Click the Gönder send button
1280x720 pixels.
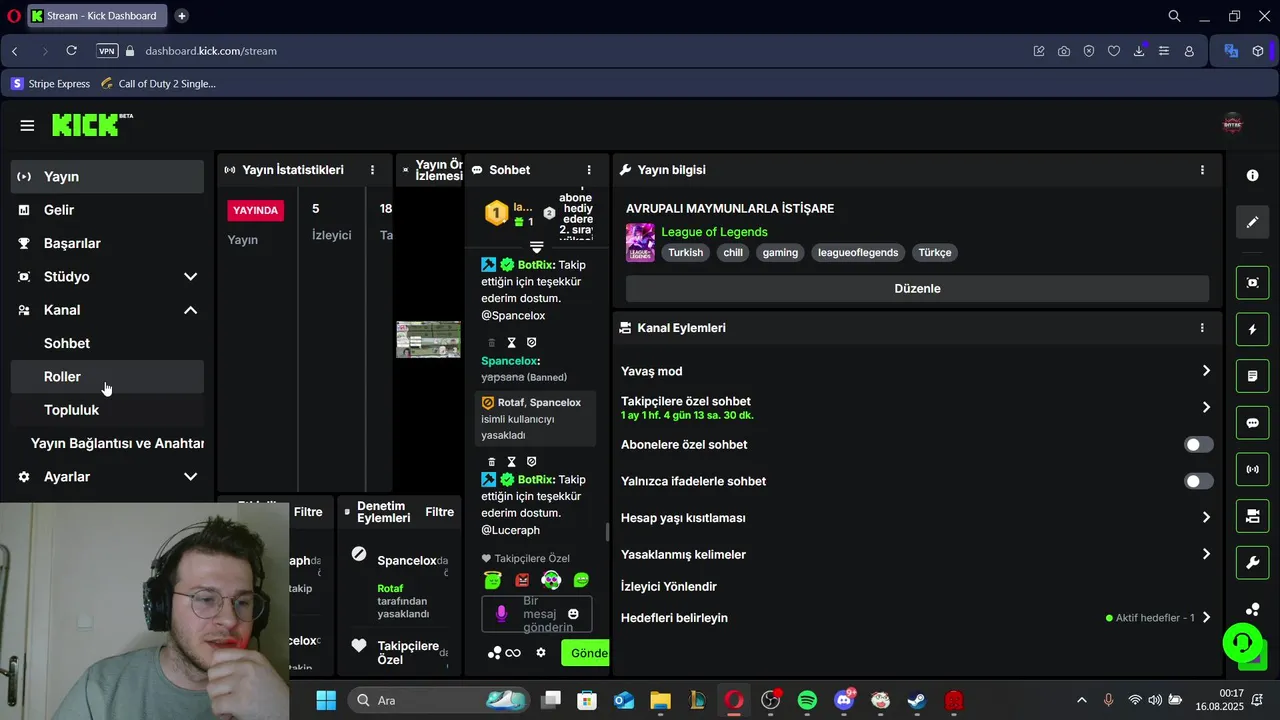[586, 653]
